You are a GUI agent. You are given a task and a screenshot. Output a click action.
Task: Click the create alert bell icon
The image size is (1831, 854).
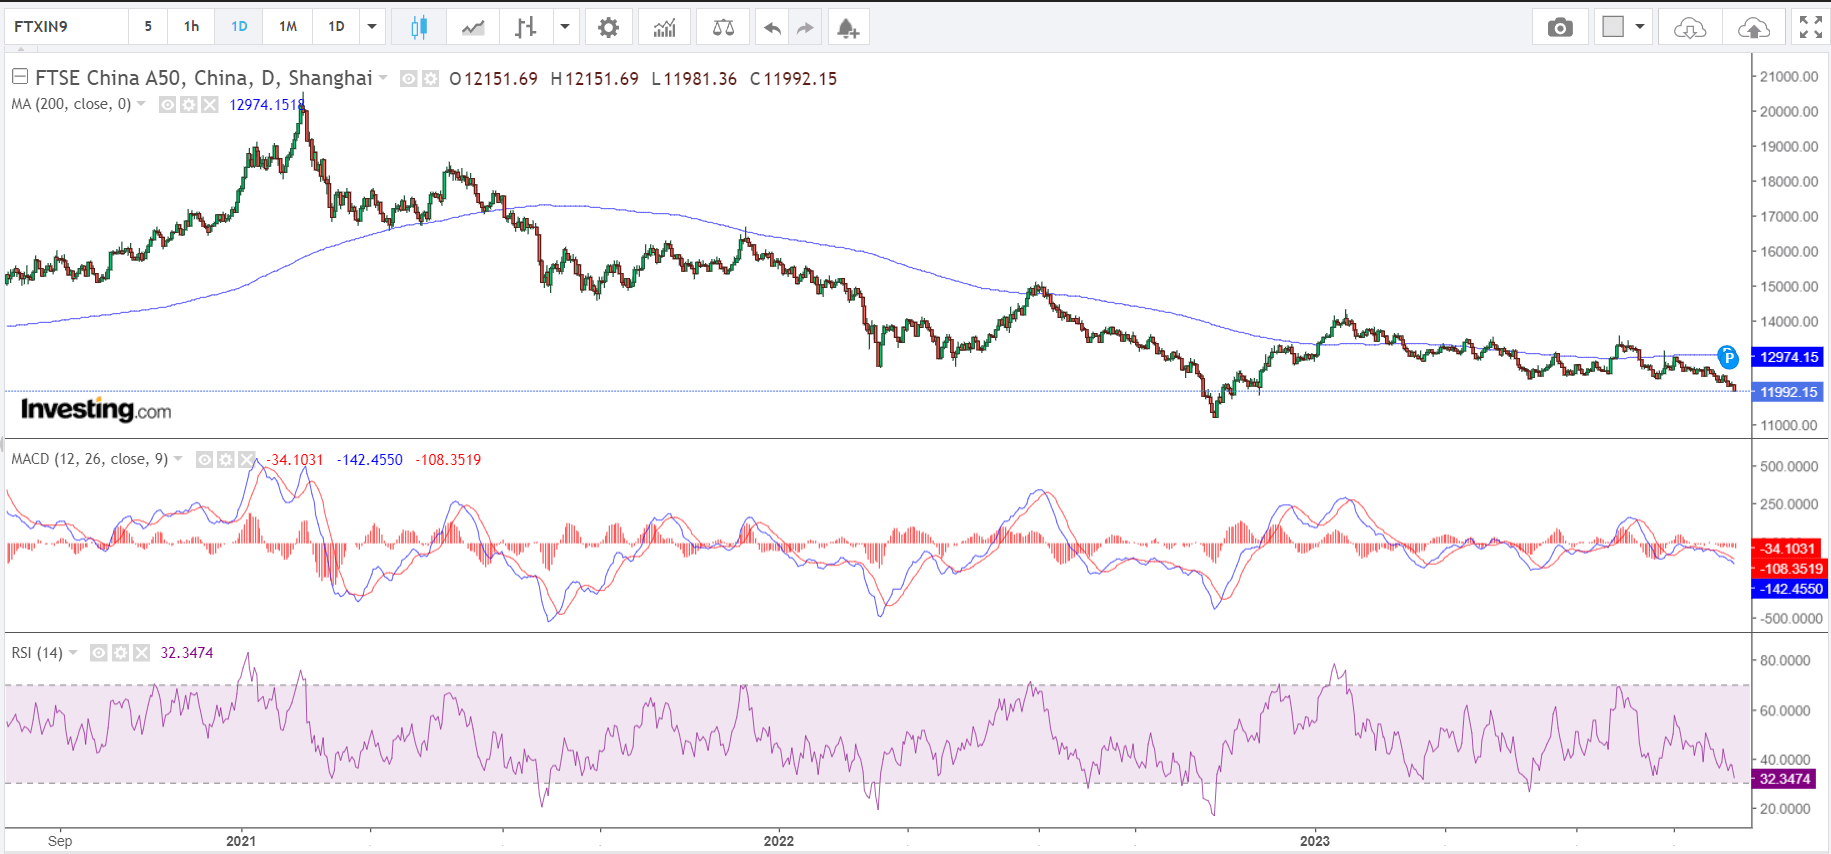[848, 27]
